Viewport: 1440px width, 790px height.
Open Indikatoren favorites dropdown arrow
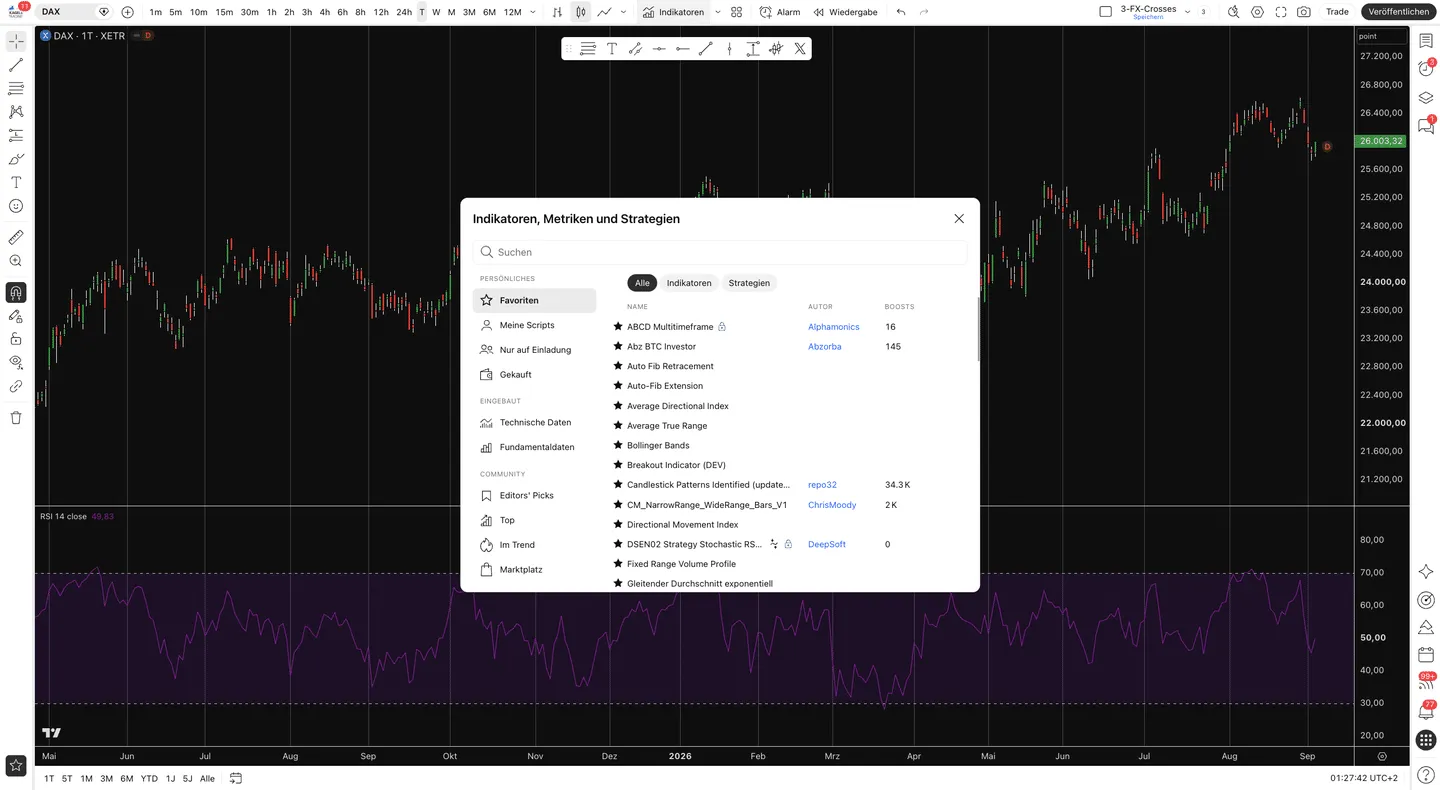[x=717, y=12]
